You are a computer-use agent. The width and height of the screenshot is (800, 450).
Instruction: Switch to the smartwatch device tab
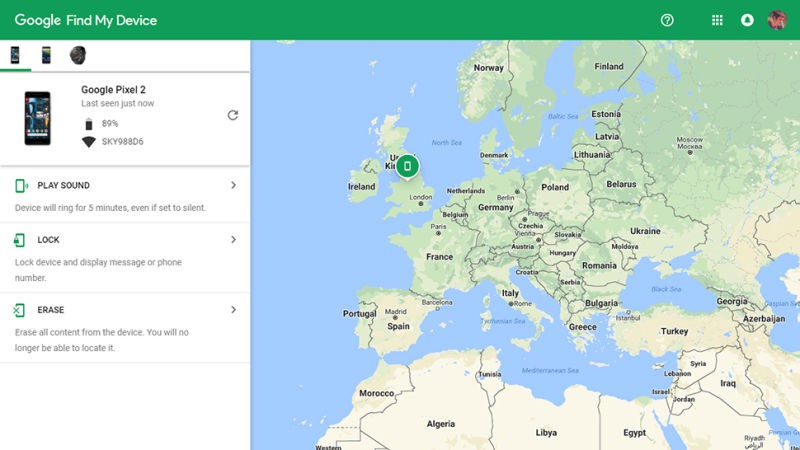point(77,55)
